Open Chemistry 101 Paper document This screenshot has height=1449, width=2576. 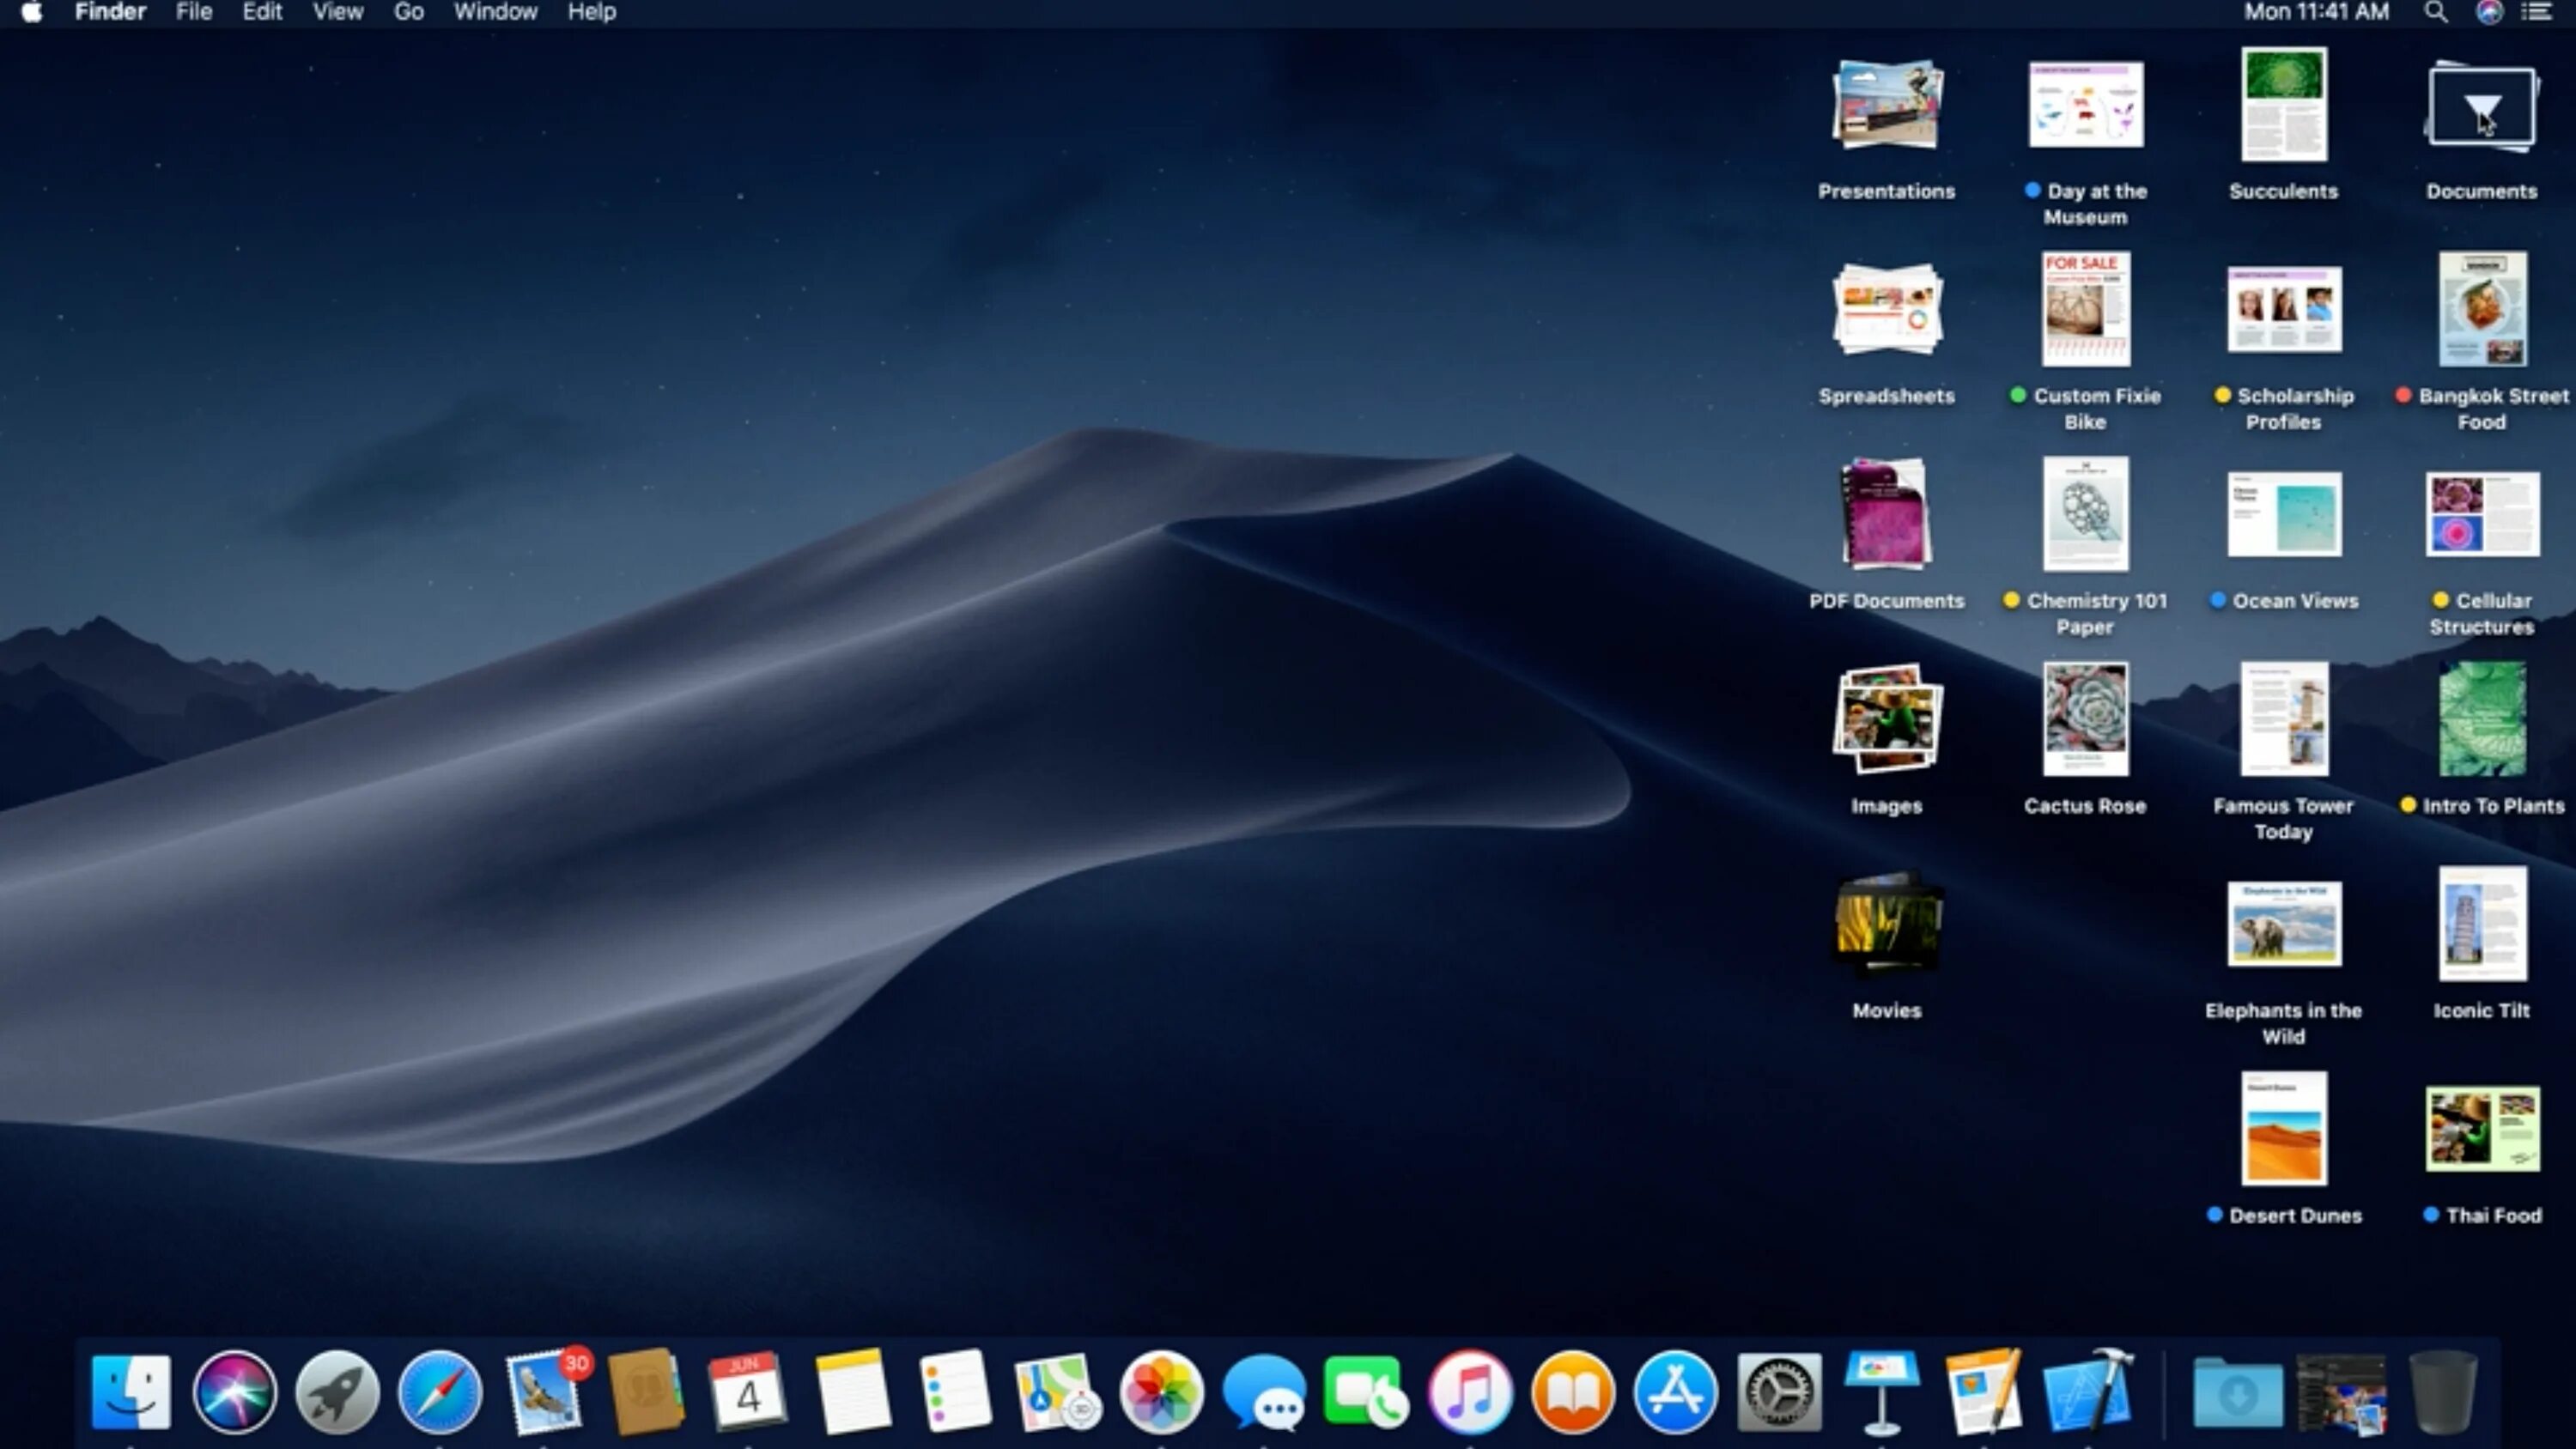2084,513
